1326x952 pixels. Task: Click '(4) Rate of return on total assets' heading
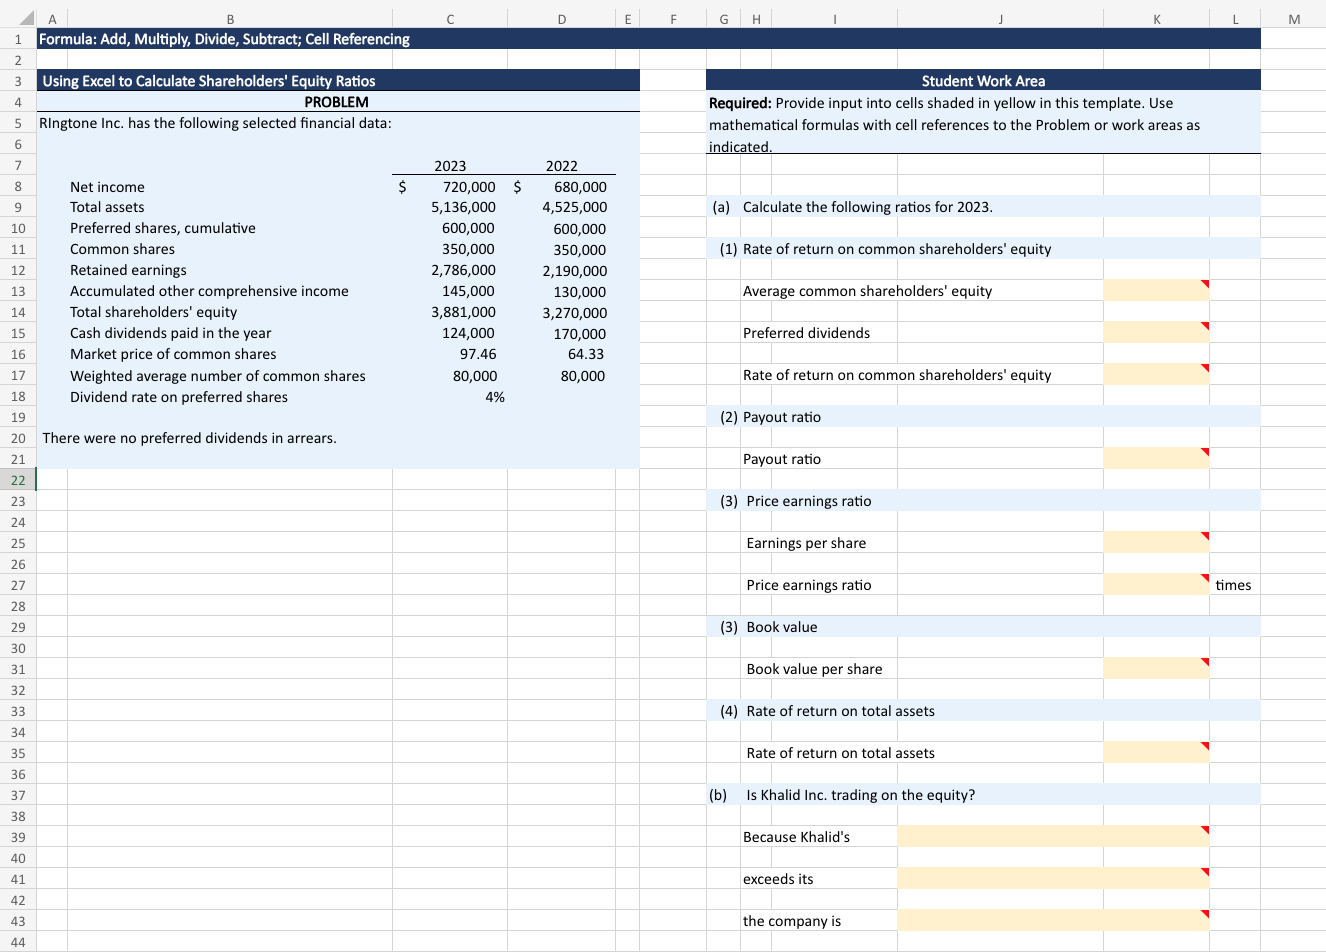click(828, 711)
